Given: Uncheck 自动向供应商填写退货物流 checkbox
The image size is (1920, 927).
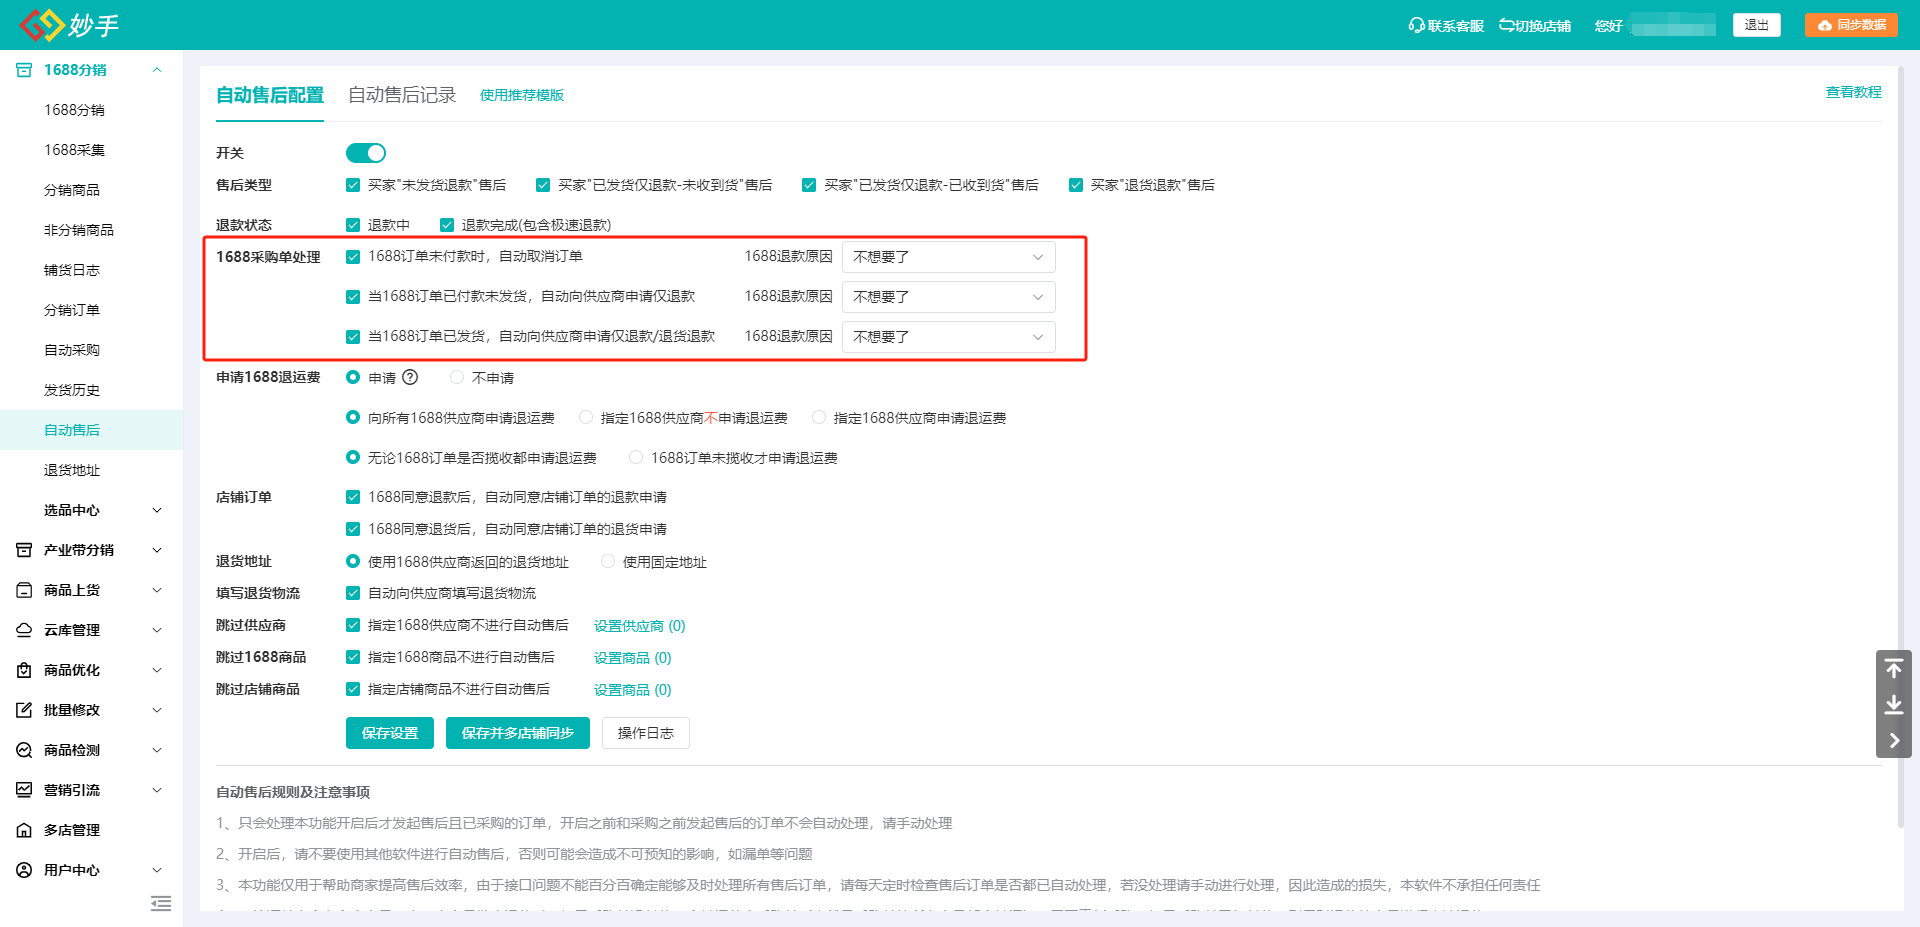Looking at the screenshot, I should click(x=353, y=593).
